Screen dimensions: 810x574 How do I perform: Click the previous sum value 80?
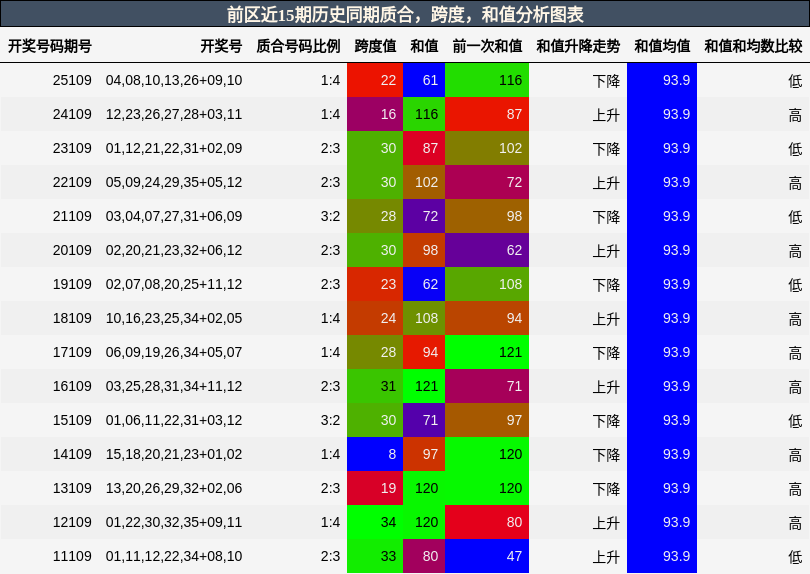[487, 522]
